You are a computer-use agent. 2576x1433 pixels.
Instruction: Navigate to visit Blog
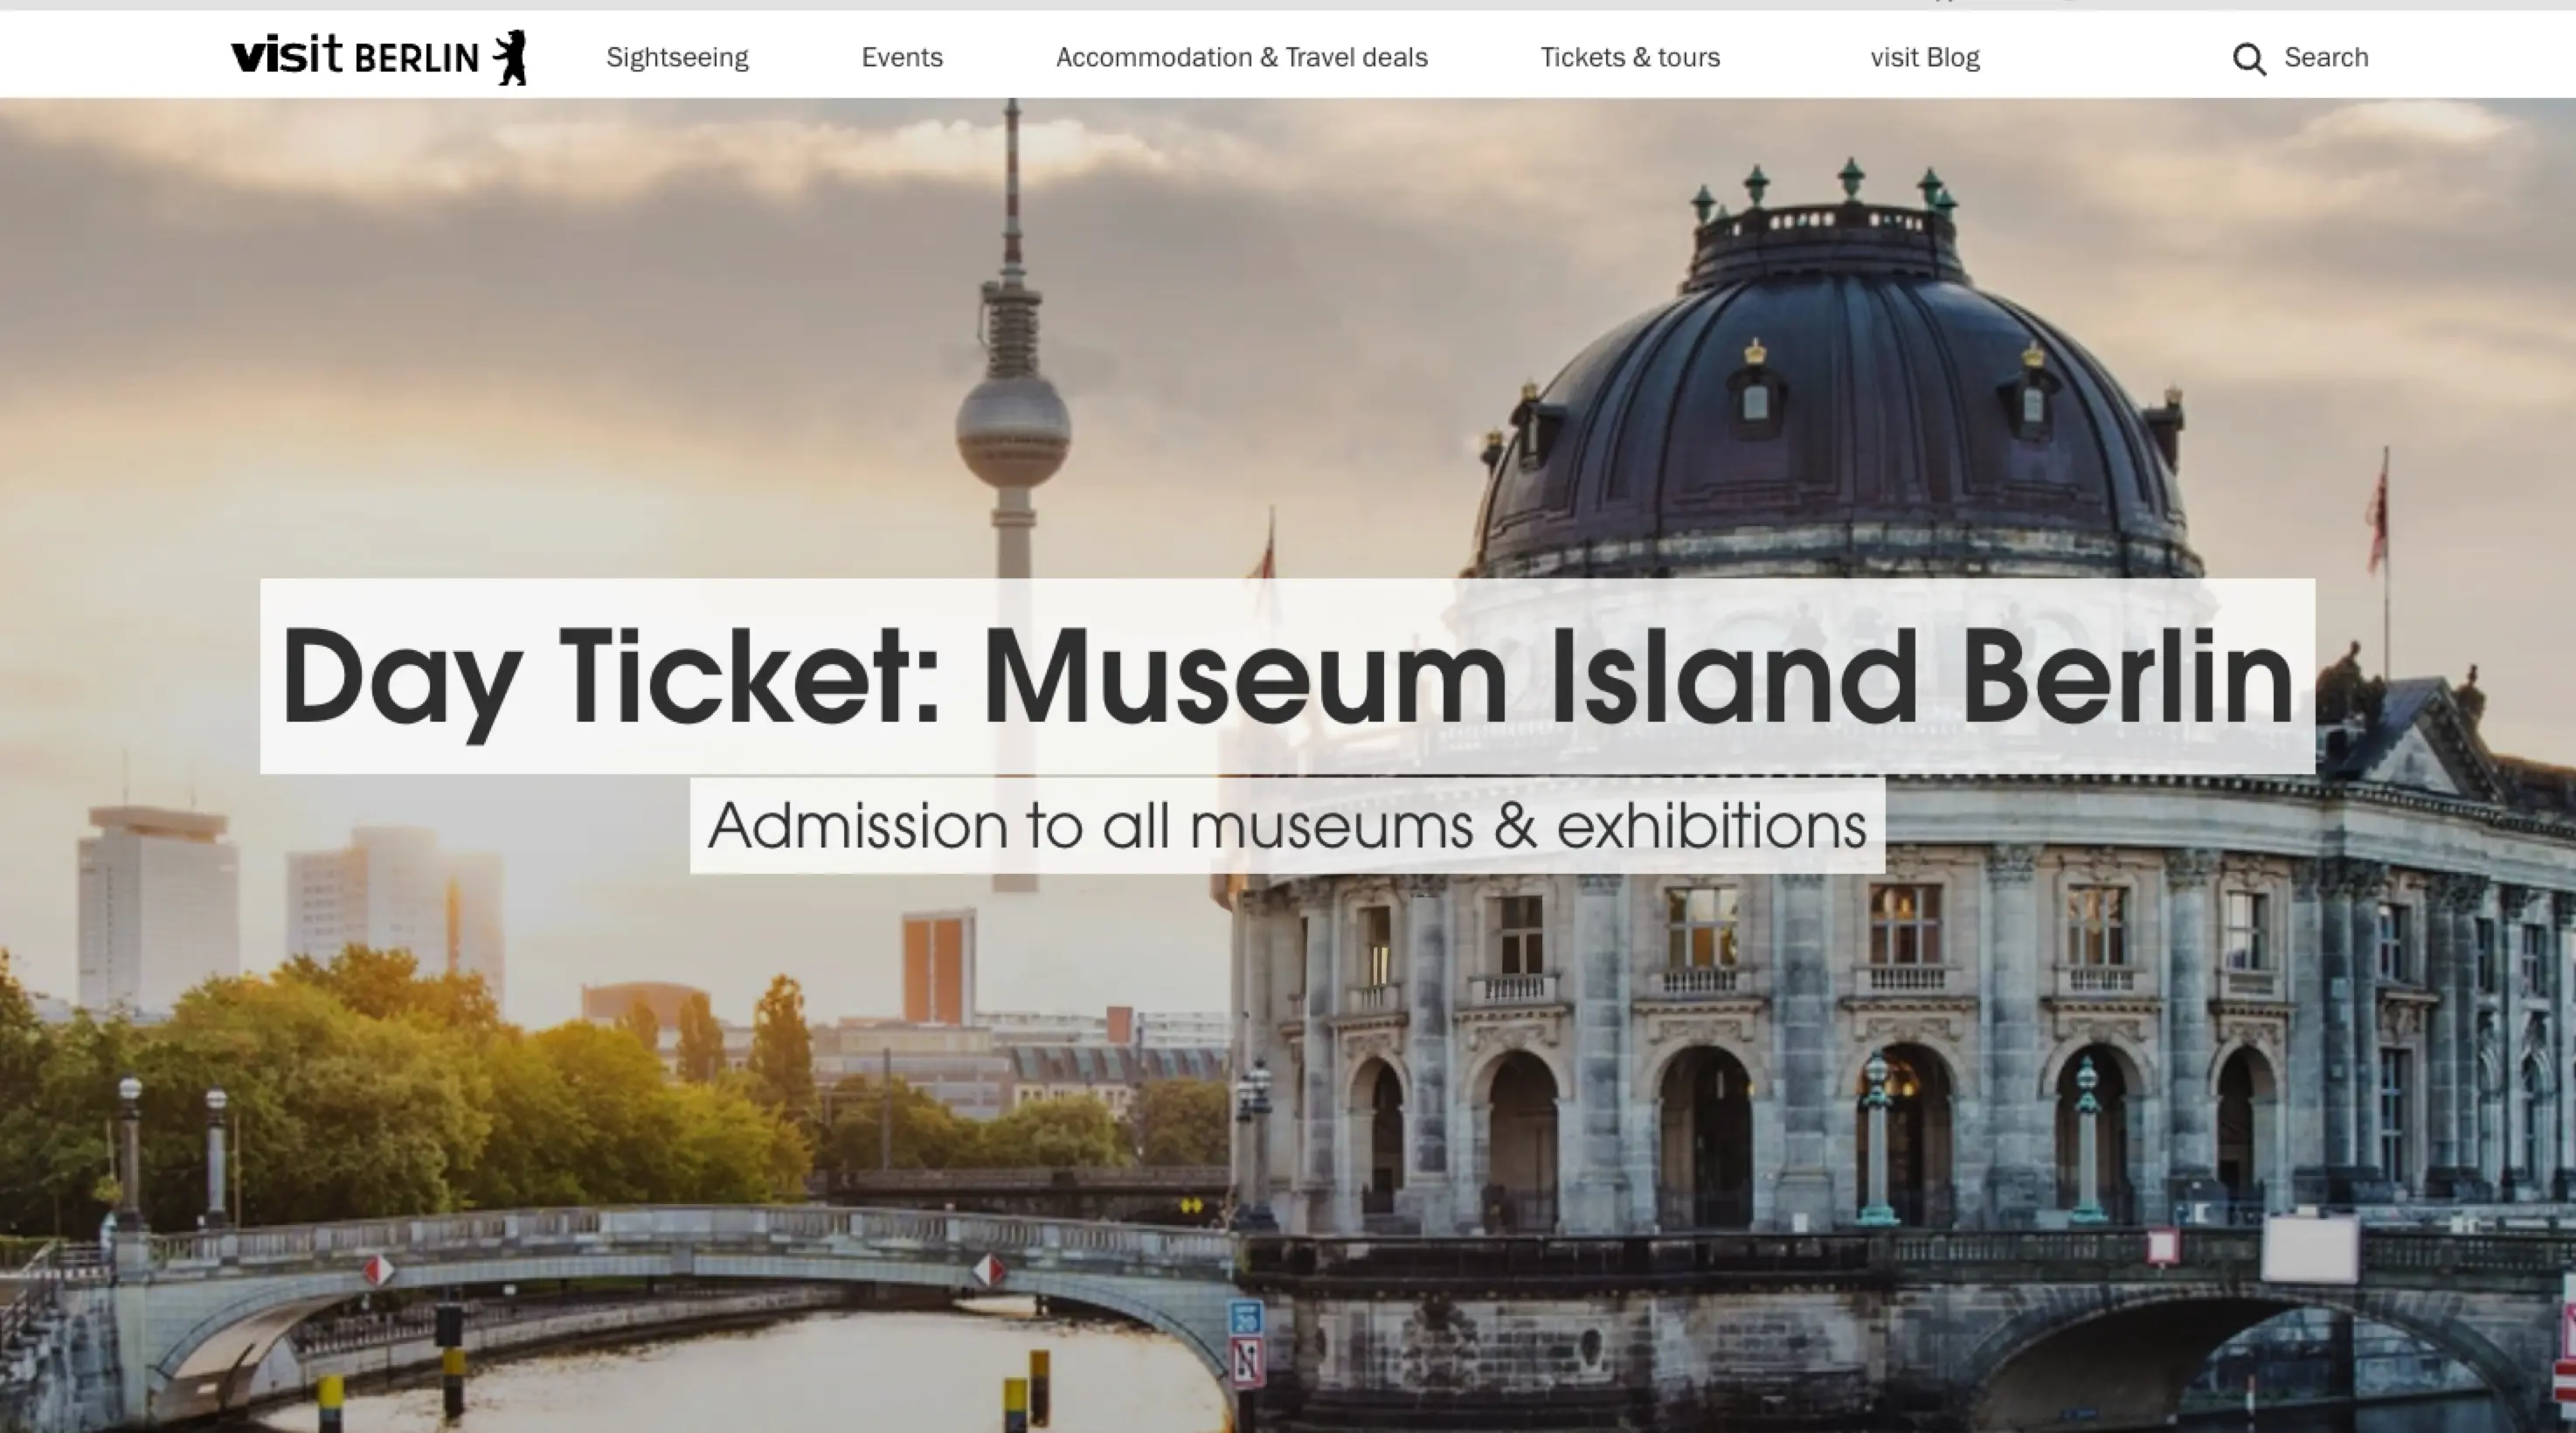(1925, 58)
